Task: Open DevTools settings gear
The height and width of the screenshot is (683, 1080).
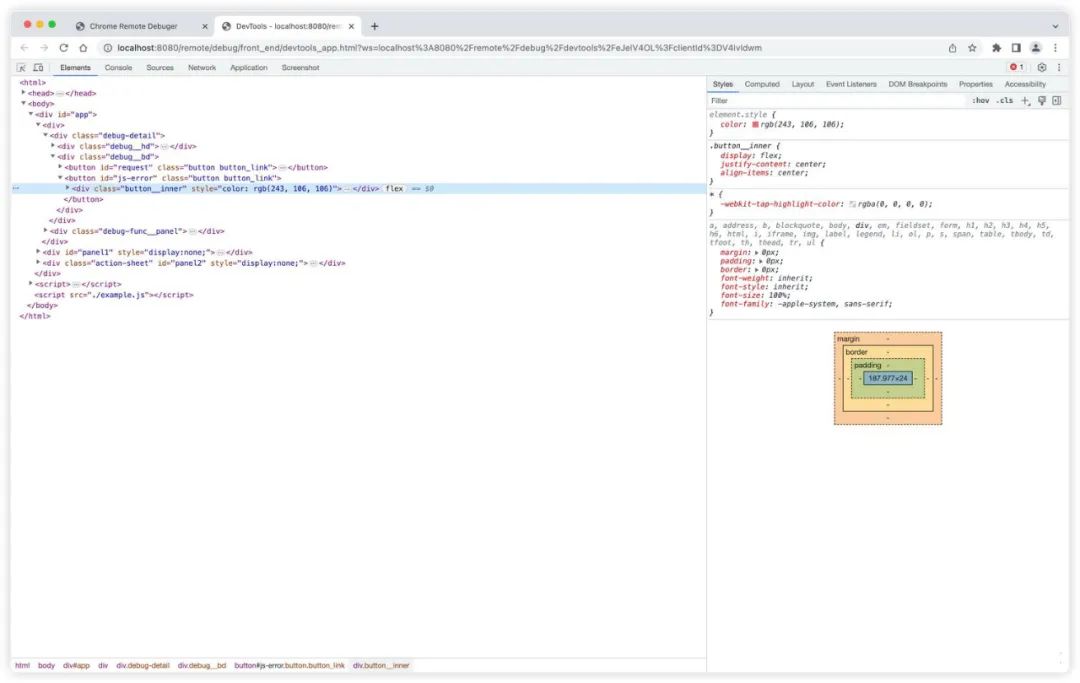Action: click(x=1040, y=67)
